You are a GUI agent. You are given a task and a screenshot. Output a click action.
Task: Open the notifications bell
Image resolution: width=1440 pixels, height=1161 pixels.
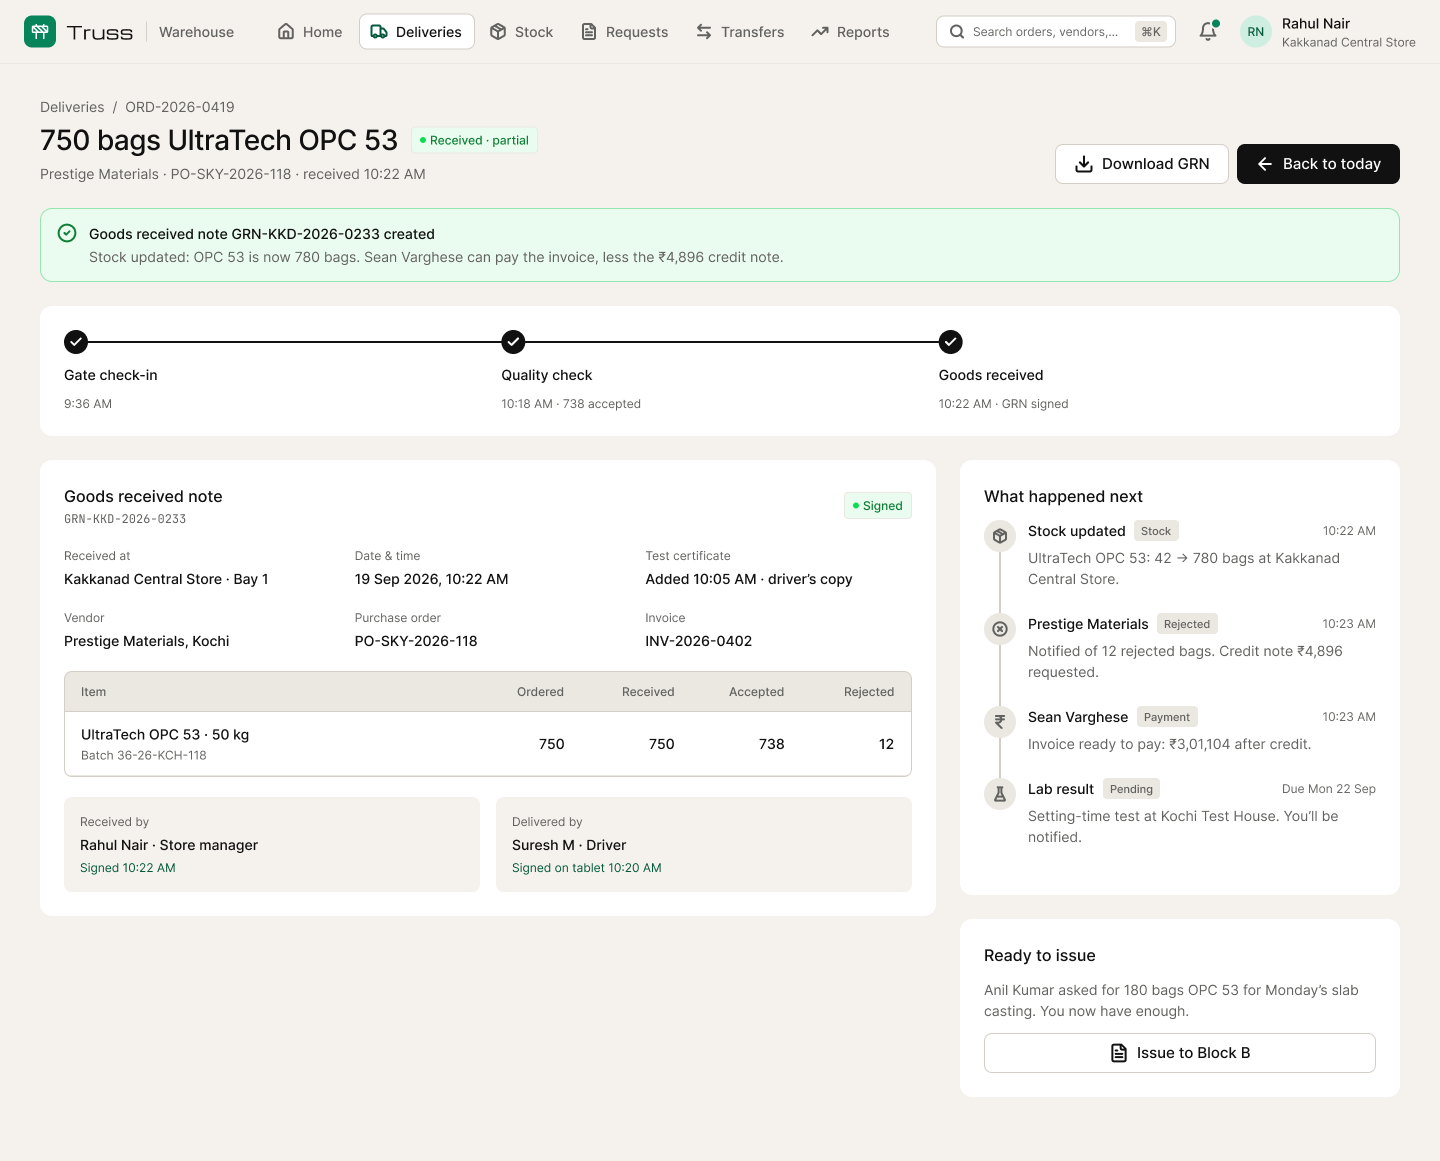coord(1208,32)
